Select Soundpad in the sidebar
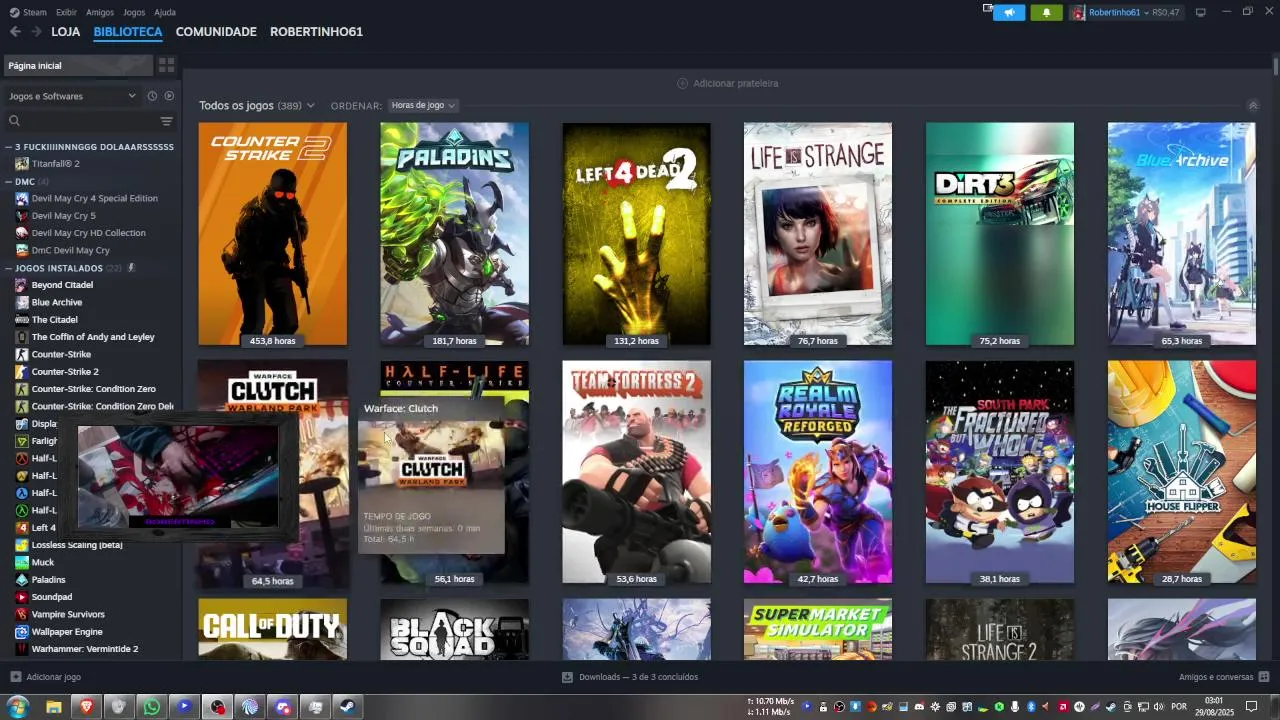1280x720 pixels. (x=52, y=597)
